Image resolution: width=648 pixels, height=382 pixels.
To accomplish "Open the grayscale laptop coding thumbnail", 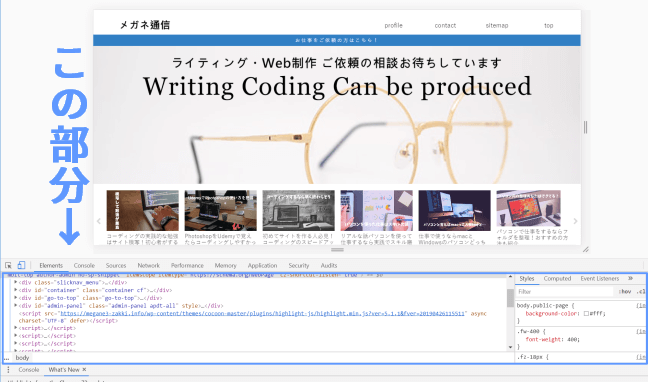I will coord(298,210).
